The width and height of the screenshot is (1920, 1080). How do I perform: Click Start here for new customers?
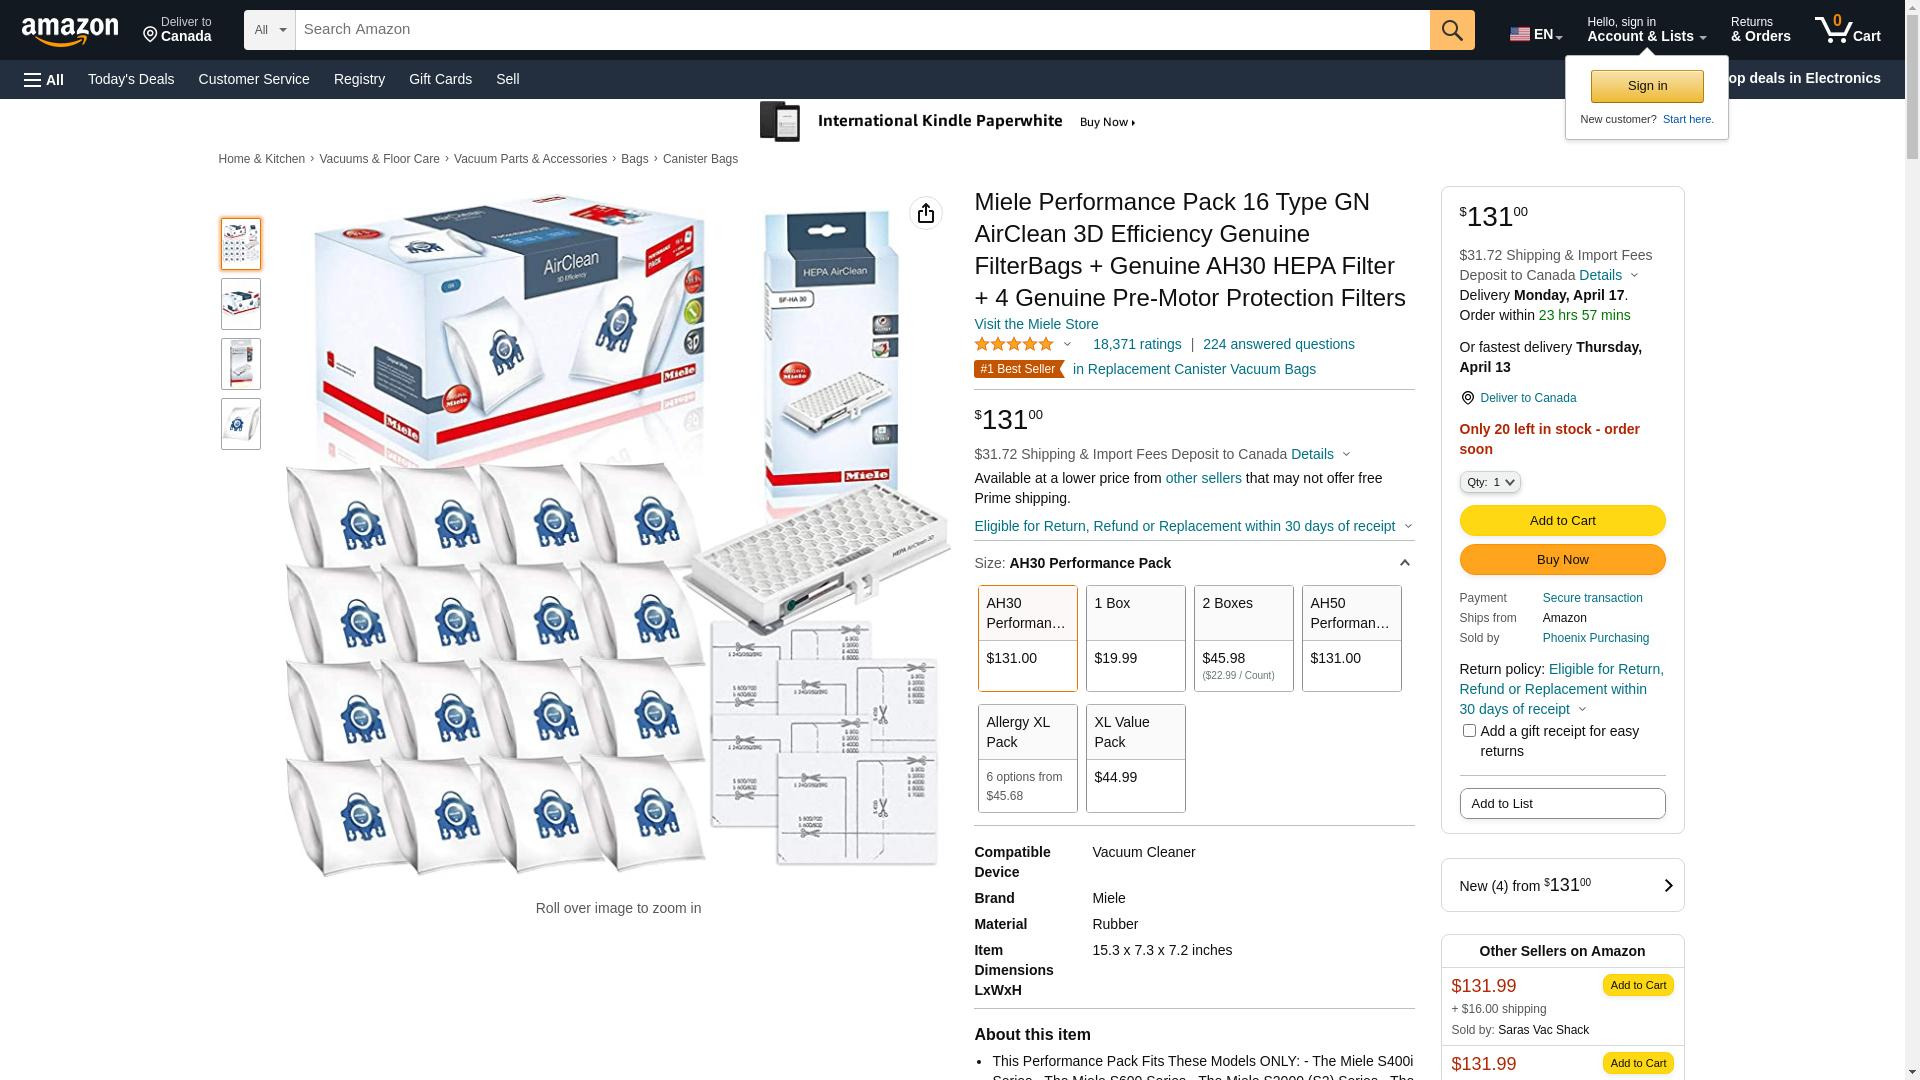pos(1688,119)
